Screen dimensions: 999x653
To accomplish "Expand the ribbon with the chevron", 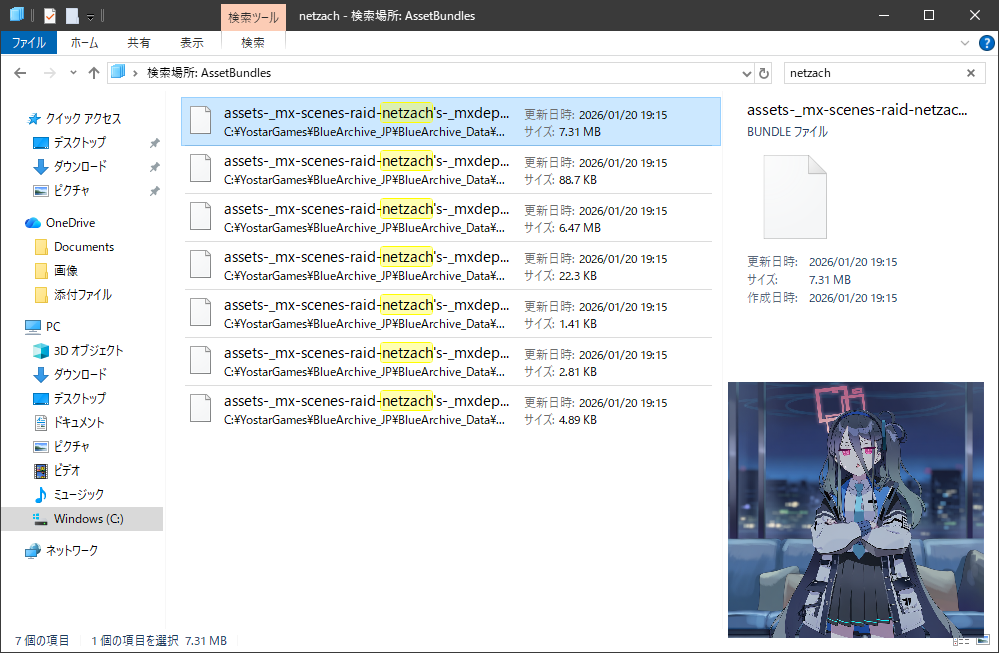I will pos(965,43).
